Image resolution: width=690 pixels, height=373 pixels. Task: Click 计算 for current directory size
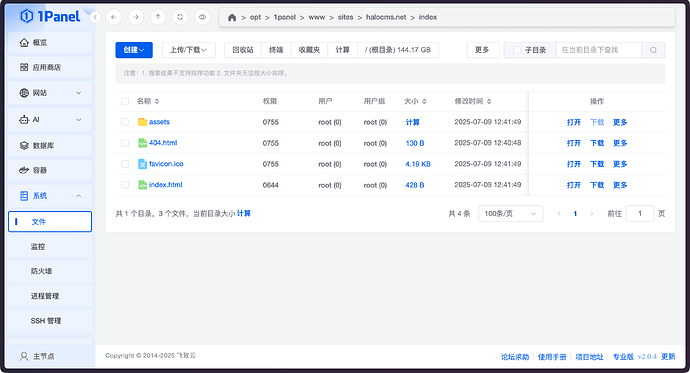coord(244,214)
